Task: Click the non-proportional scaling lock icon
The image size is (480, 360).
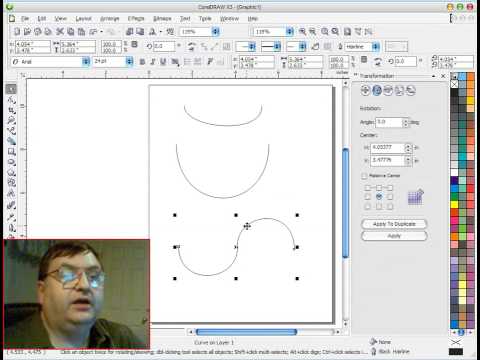Action: click(134, 44)
